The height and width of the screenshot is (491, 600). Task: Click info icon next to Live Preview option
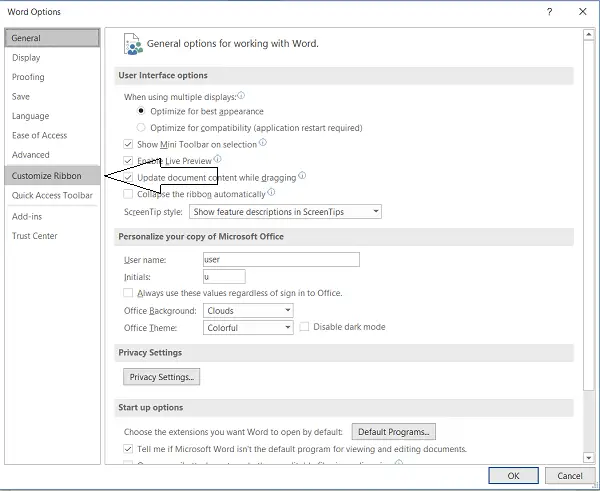coord(217,159)
